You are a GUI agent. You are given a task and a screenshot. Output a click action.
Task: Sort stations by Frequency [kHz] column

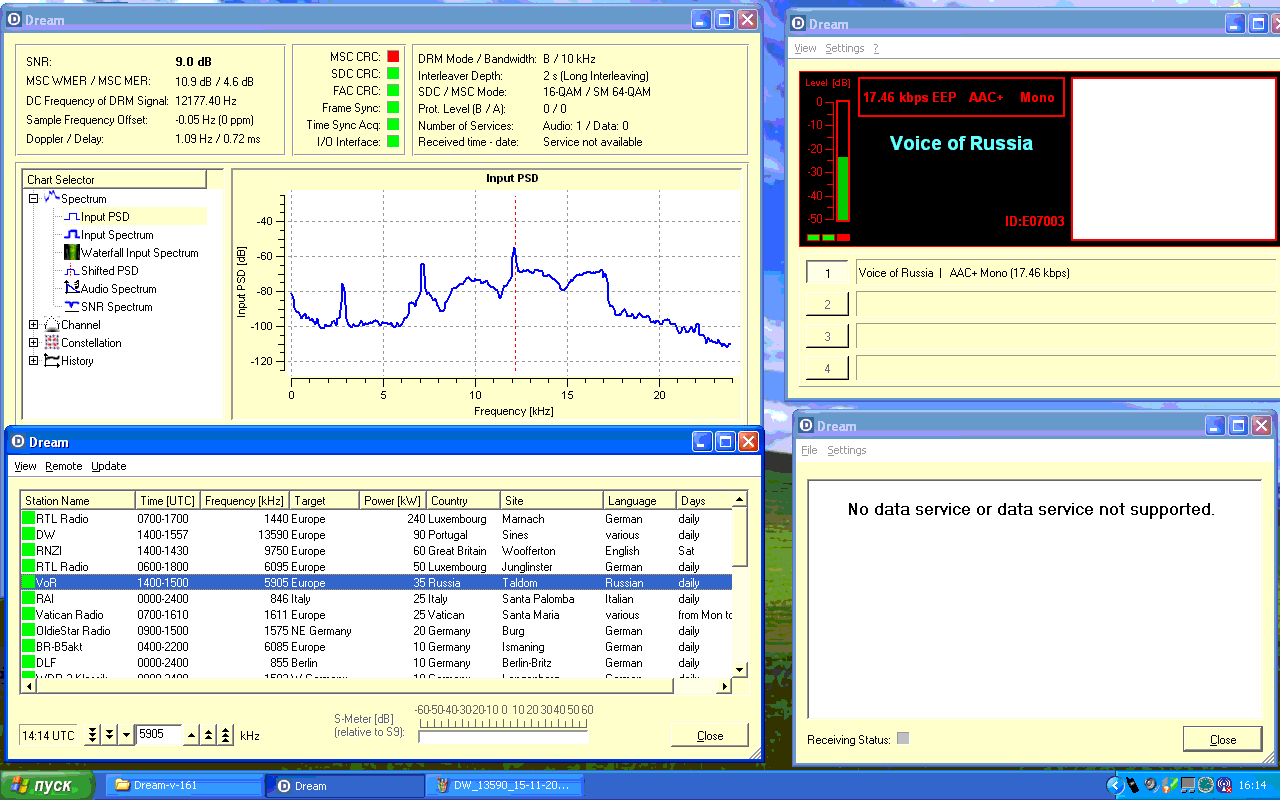[244, 500]
